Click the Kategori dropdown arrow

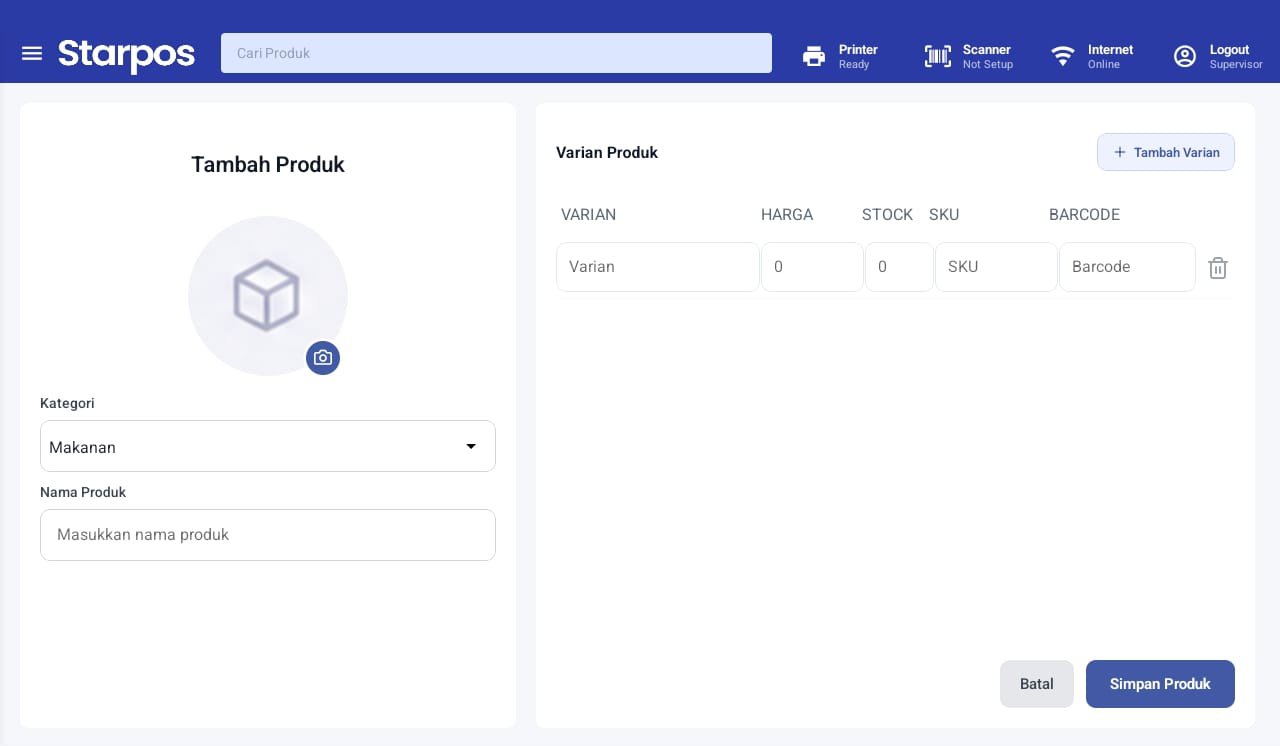[x=471, y=446]
